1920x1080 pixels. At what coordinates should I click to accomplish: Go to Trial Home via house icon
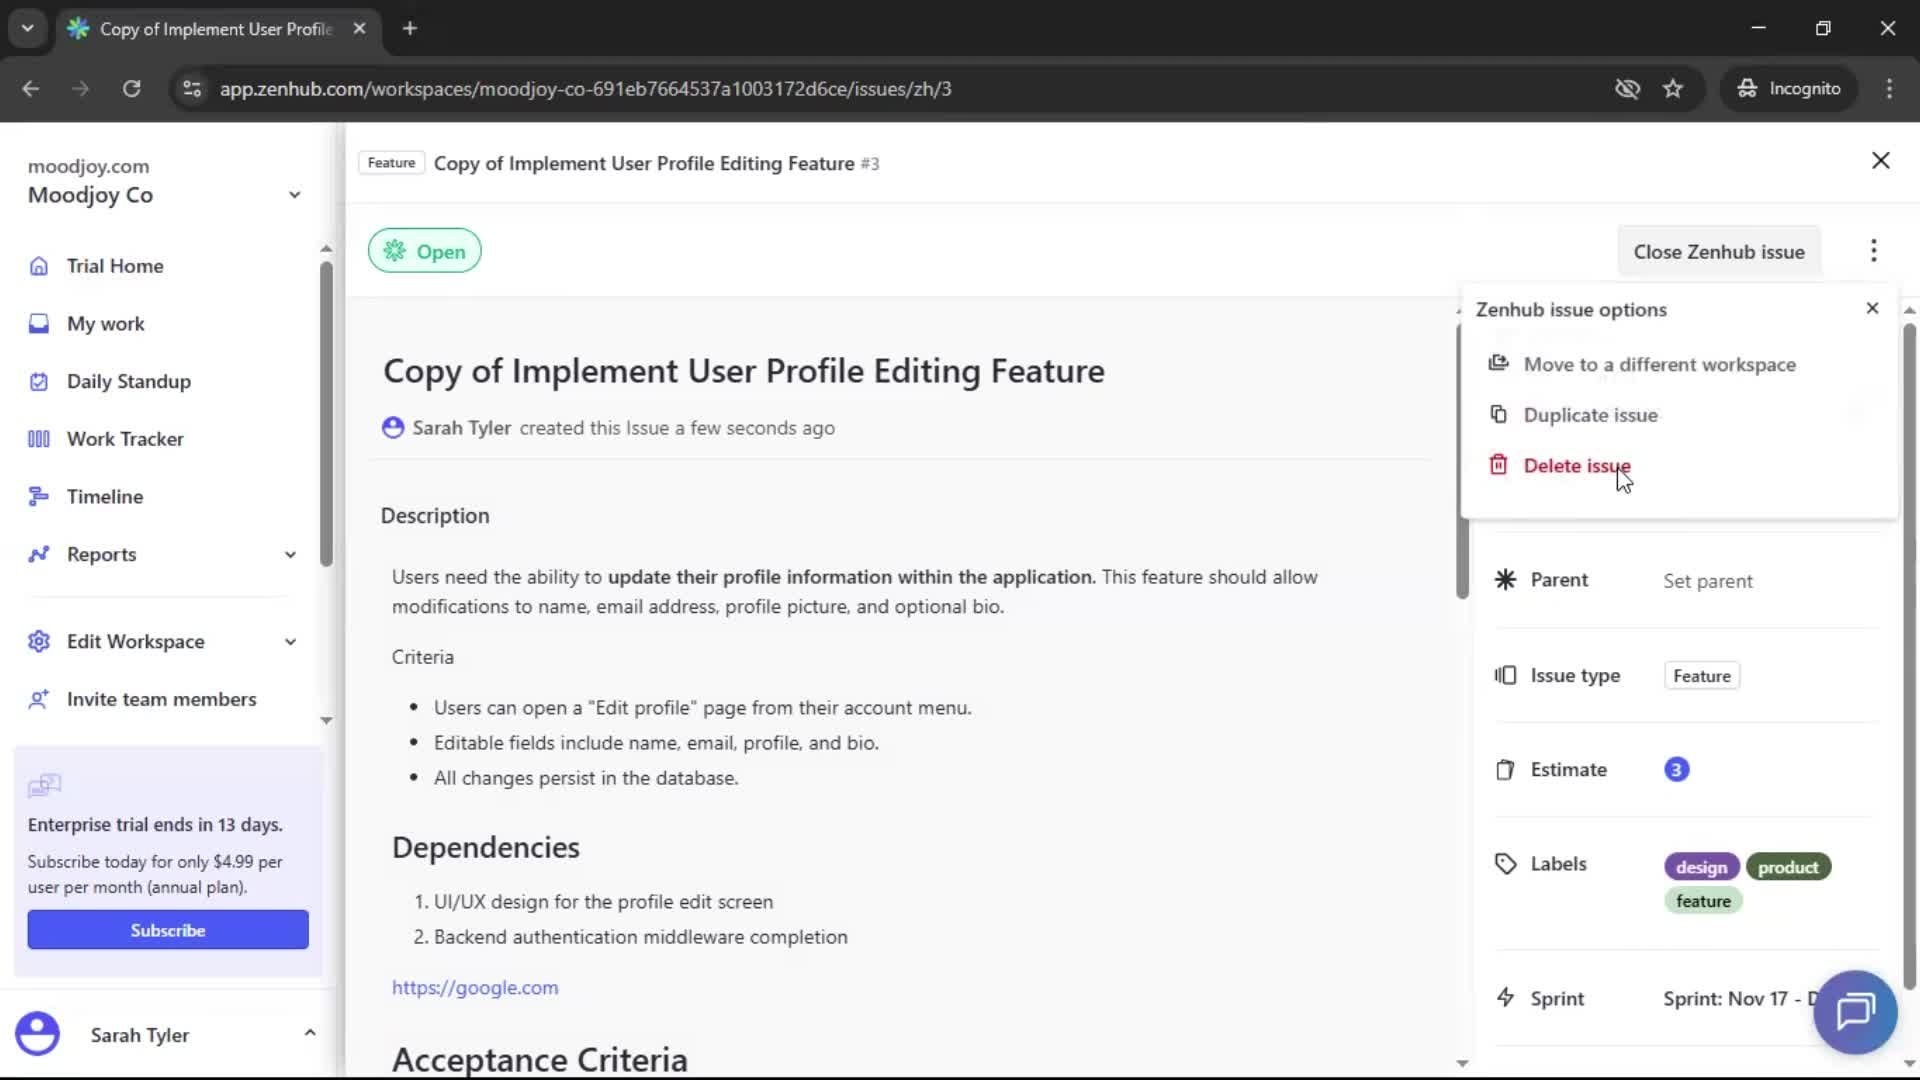38,265
